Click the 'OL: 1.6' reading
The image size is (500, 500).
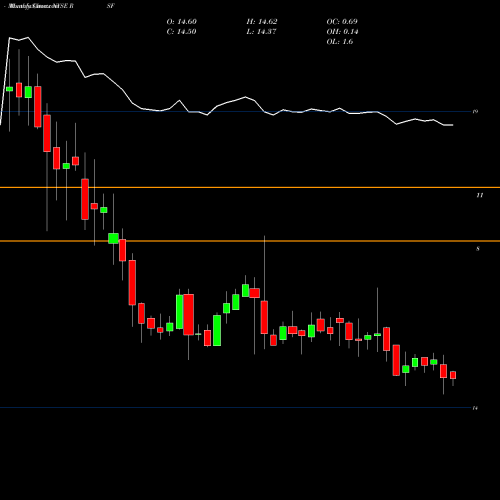[x=340, y=42]
